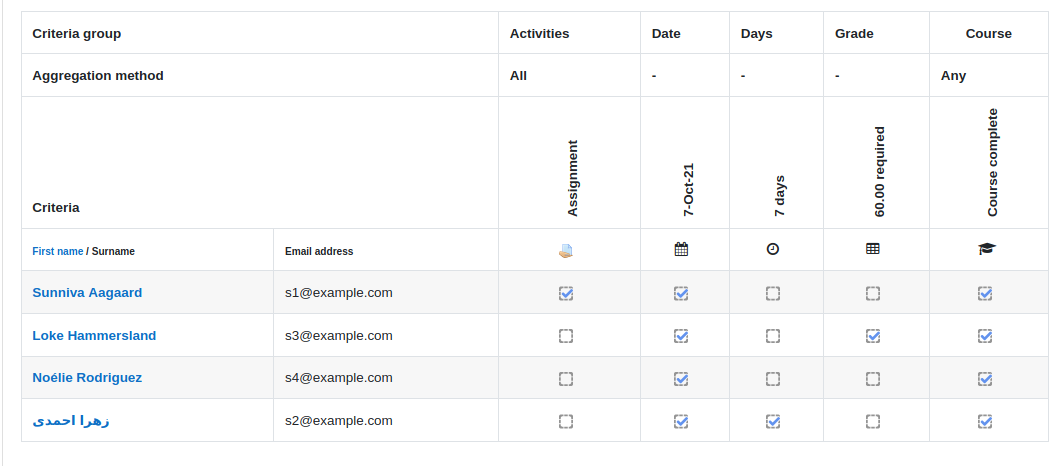Sort by First name link
The height and width of the screenshot is (466, 1060).
point(57,252)
